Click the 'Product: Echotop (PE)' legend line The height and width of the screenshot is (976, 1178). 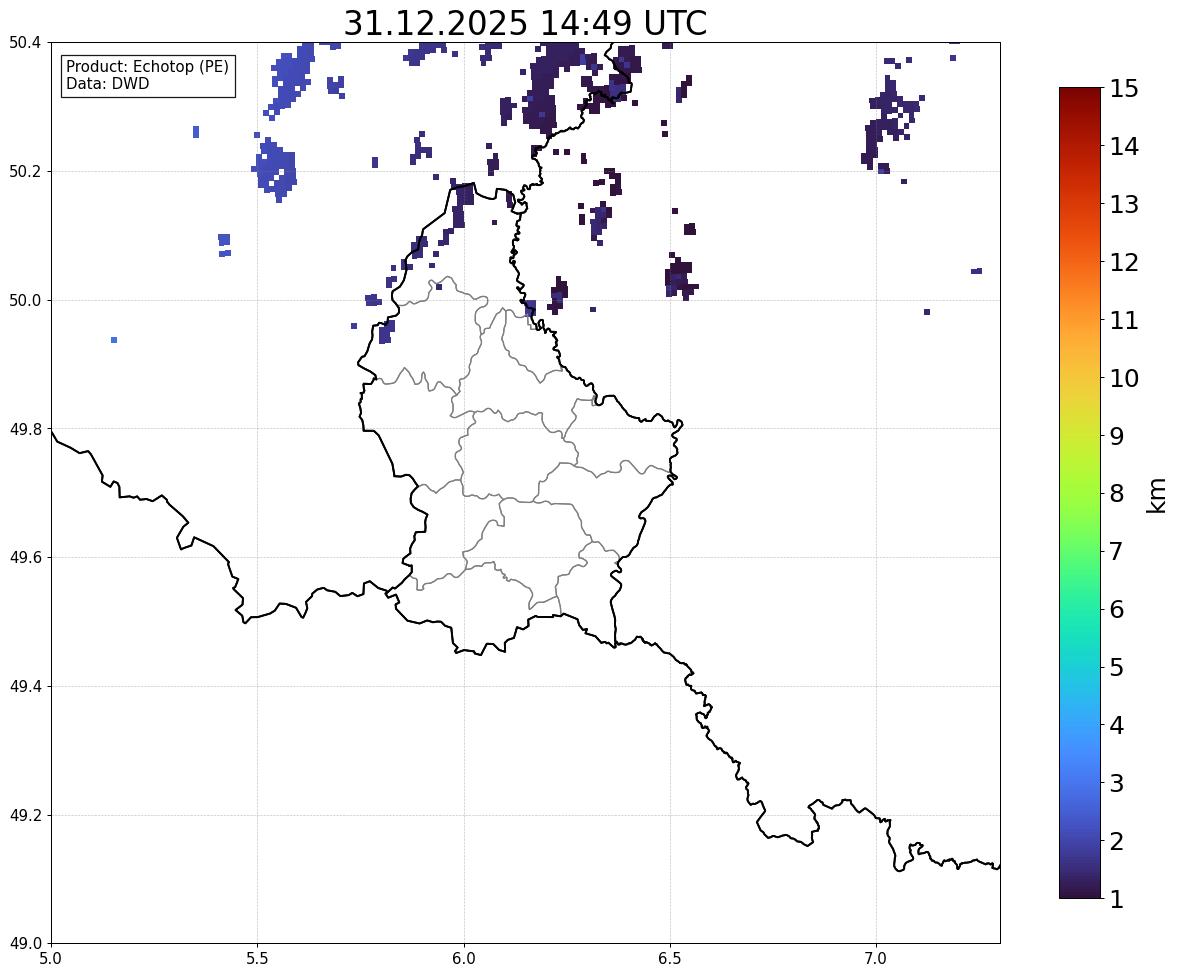point(147,67)
